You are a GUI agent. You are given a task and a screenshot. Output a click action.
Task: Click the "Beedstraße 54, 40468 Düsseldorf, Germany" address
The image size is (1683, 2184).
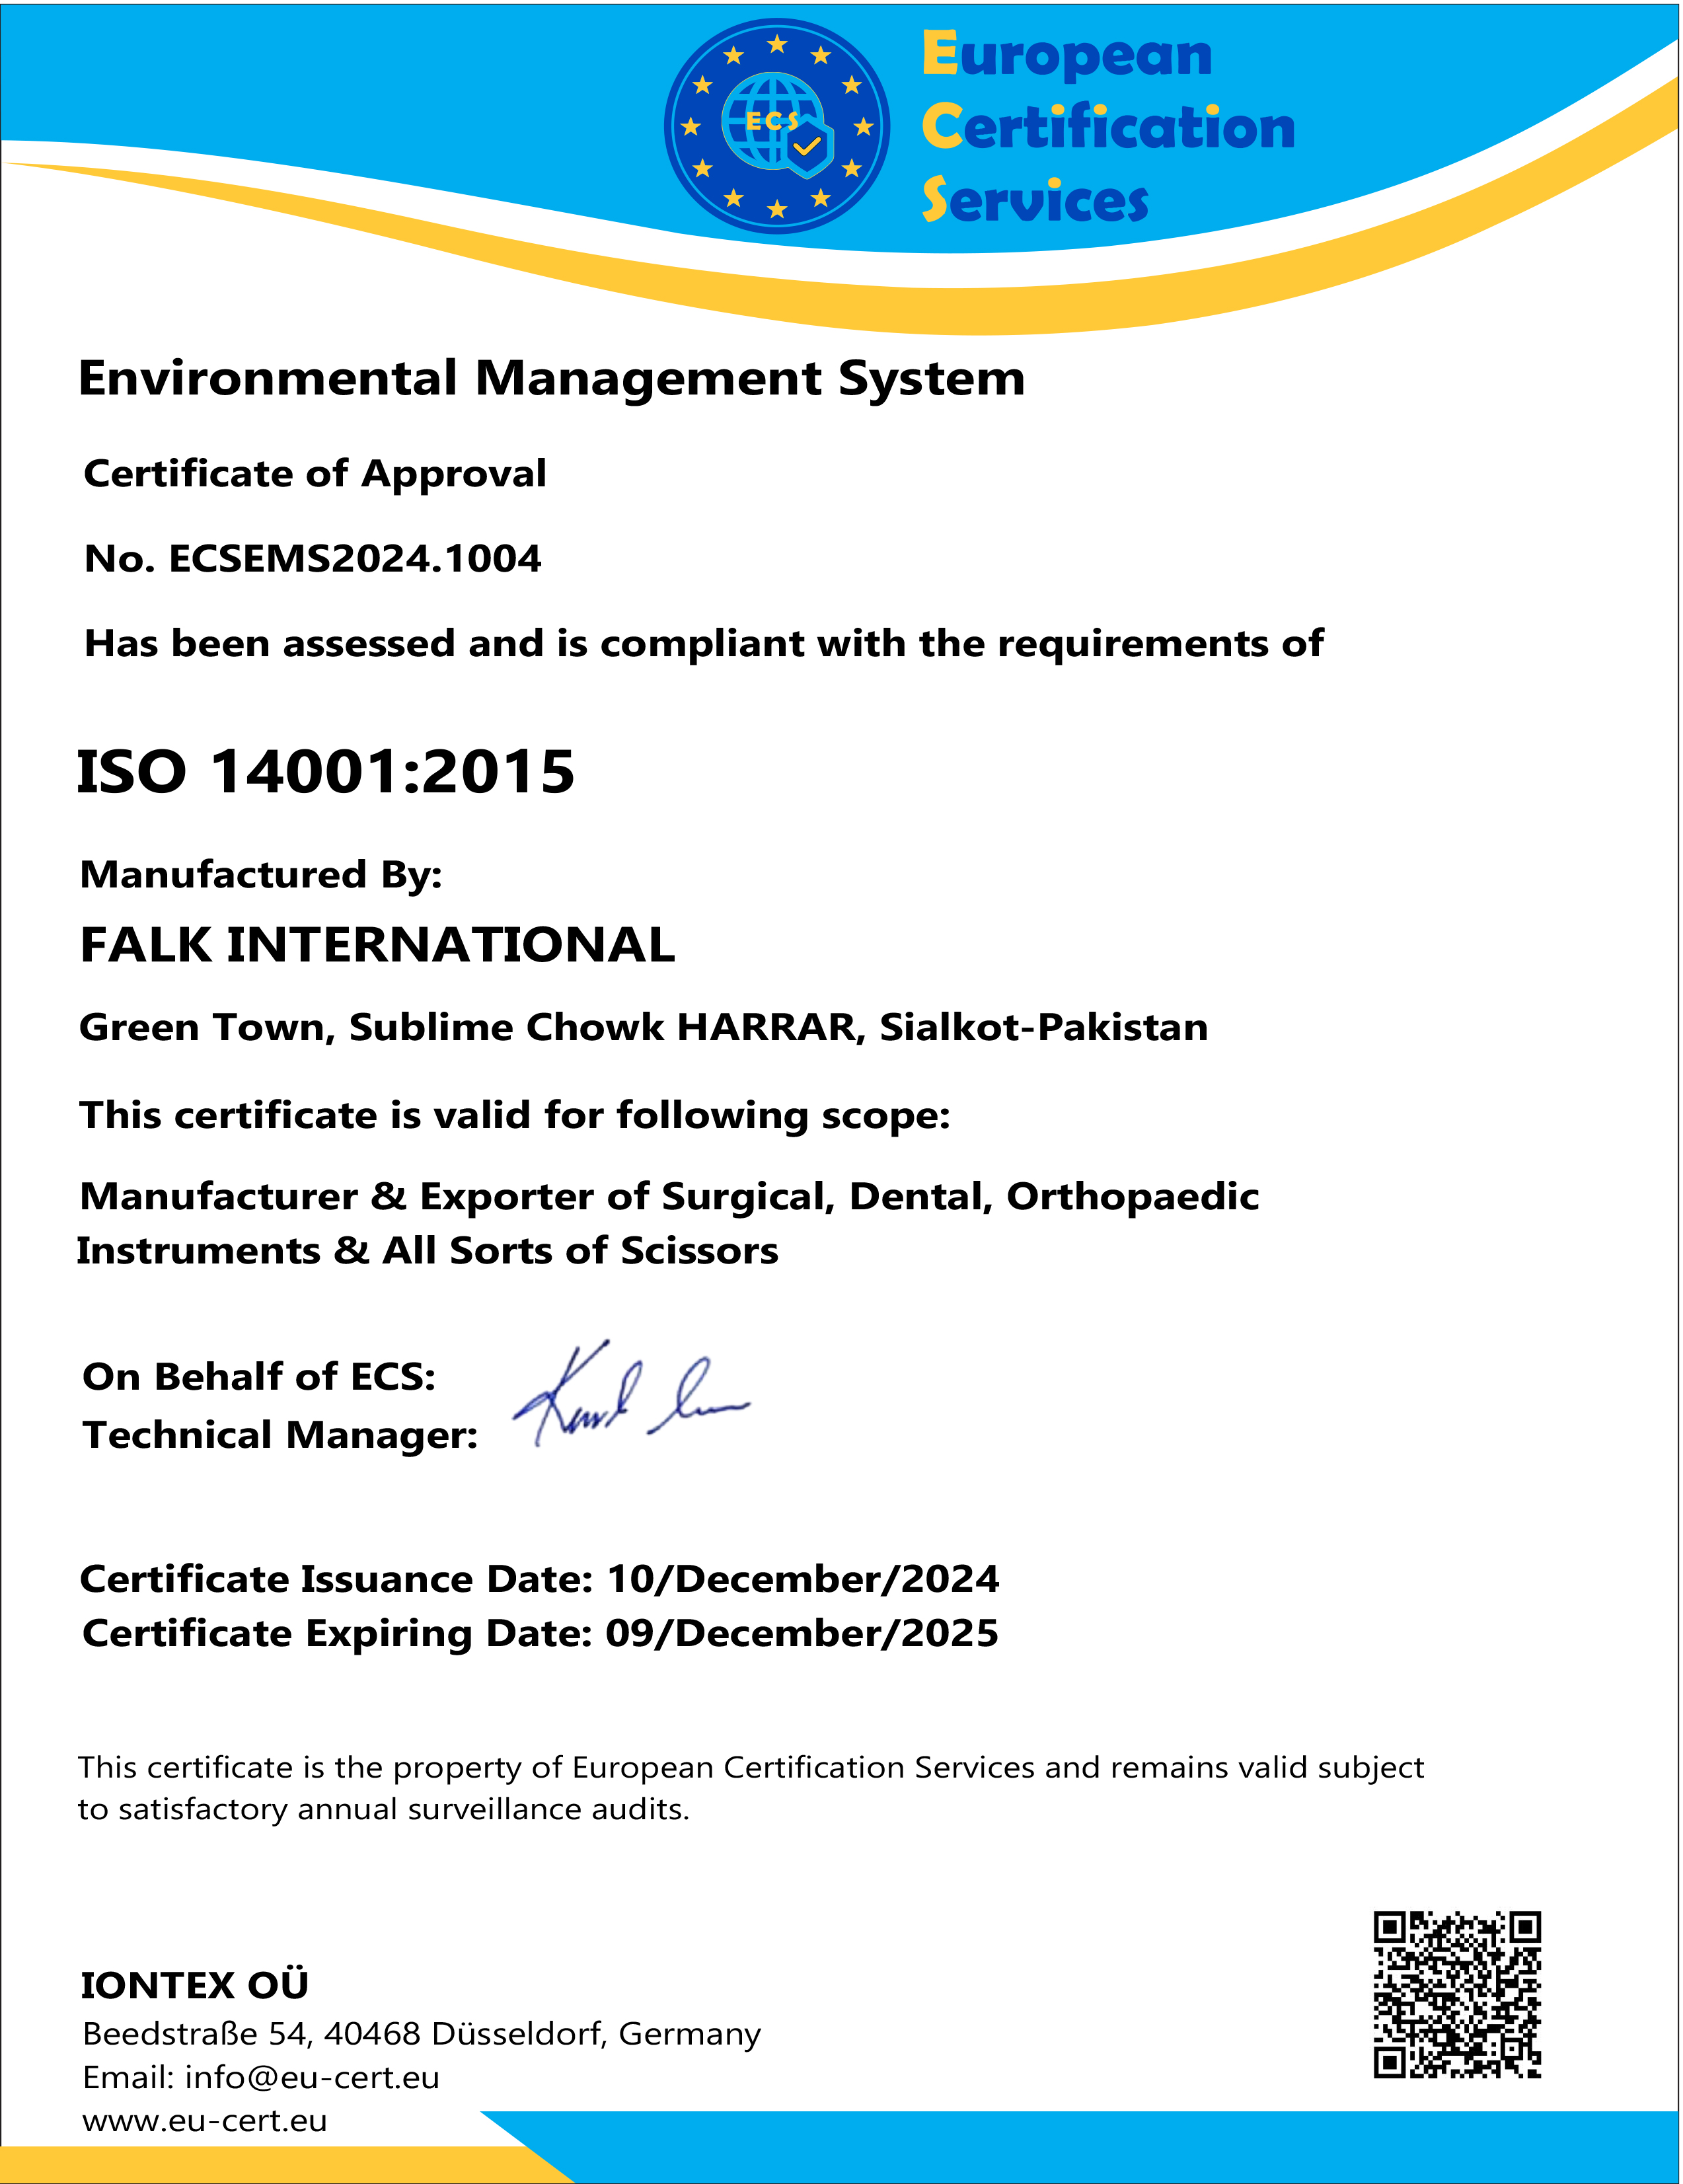coord(422,2034)
